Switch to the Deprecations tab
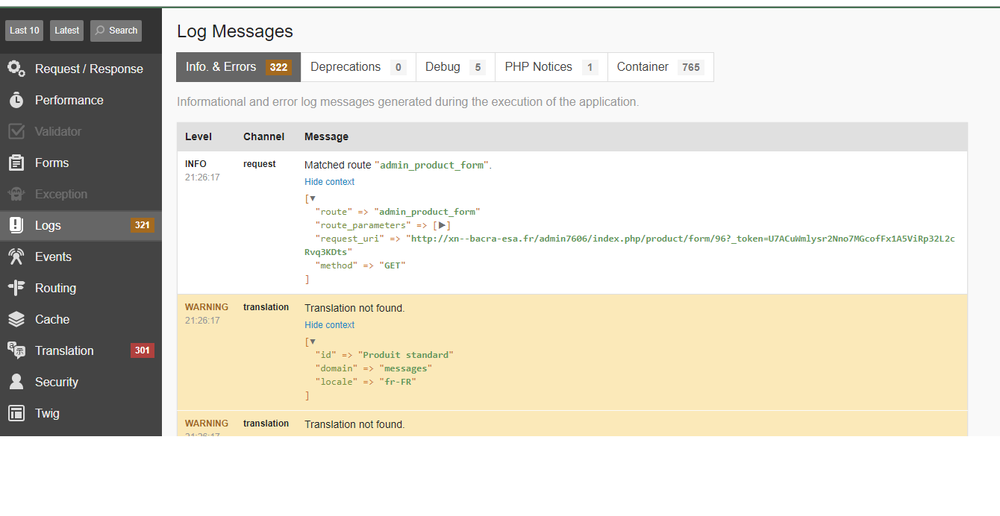The width and height of the screenshot is (1000, 516). (357, 67)
